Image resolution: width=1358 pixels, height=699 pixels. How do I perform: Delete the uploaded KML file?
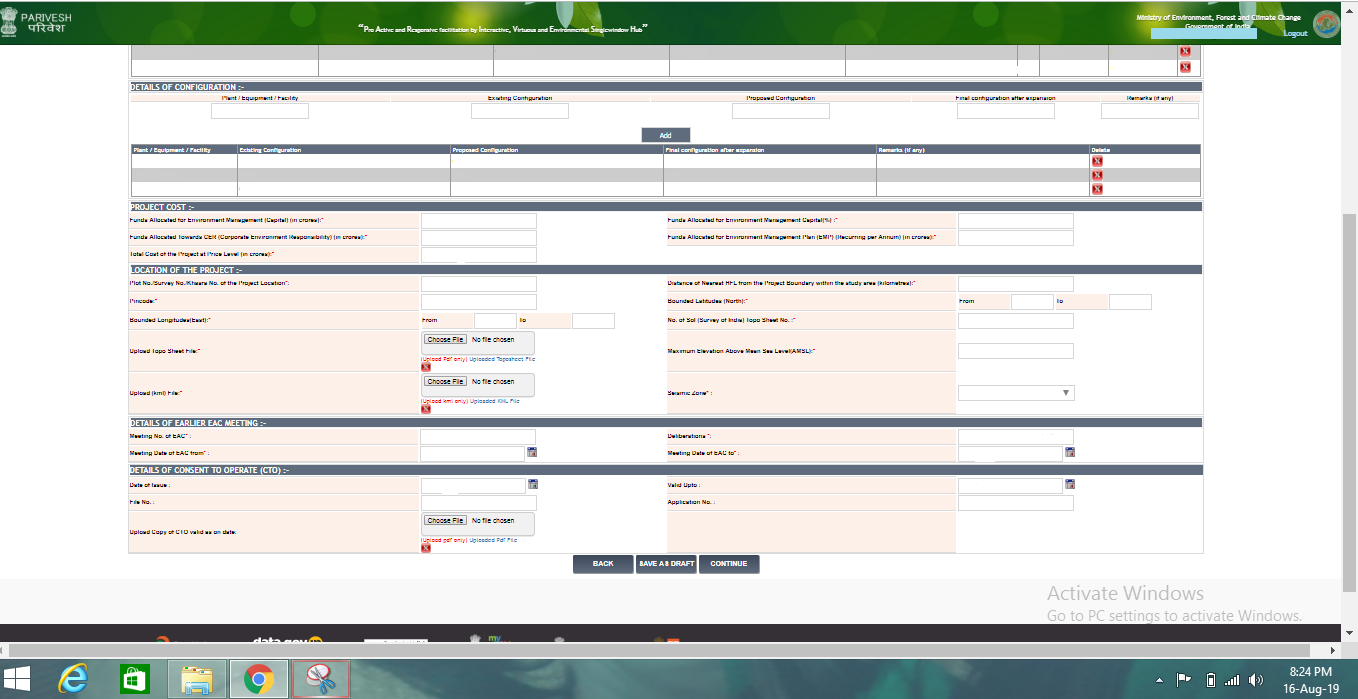(426, 409)
